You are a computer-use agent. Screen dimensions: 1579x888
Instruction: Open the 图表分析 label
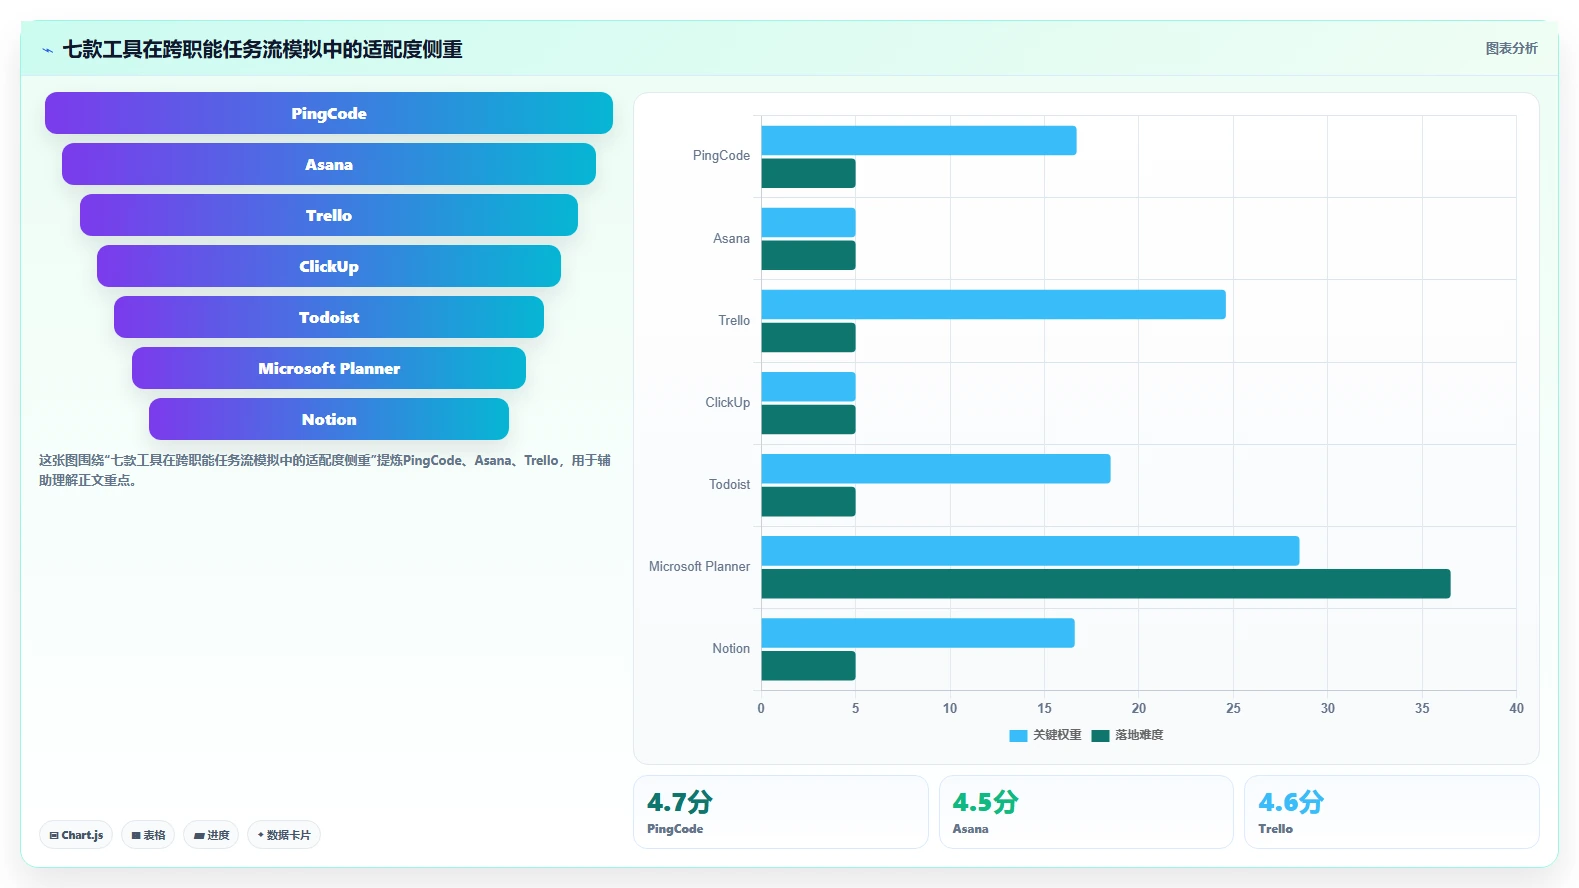pyautogui.click(x=1511, y=48)
